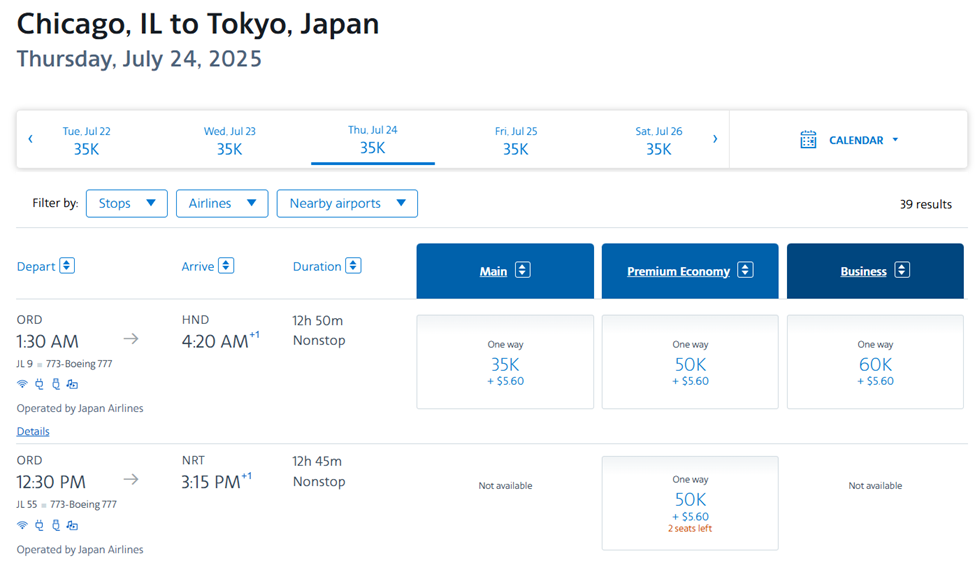Screen dimensions: 975x563
Task: Open the Calendar view
Action: (849, 140)
